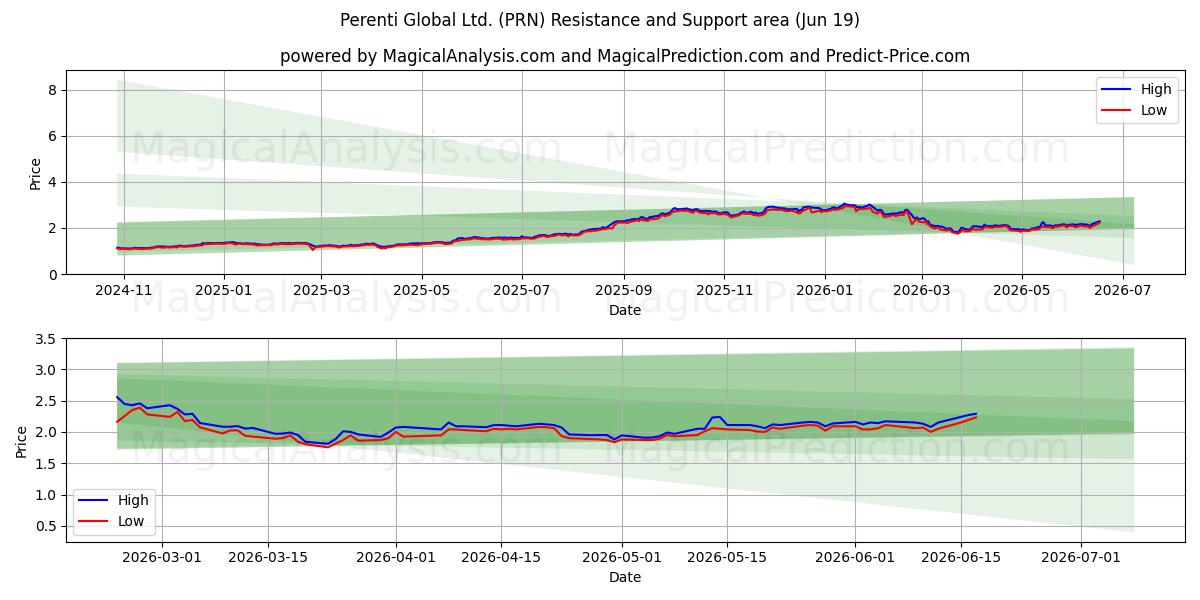Click the '2024-11' tick label on the top chart
This screenshot has width=1200, height=600.
tap(124, 291)
